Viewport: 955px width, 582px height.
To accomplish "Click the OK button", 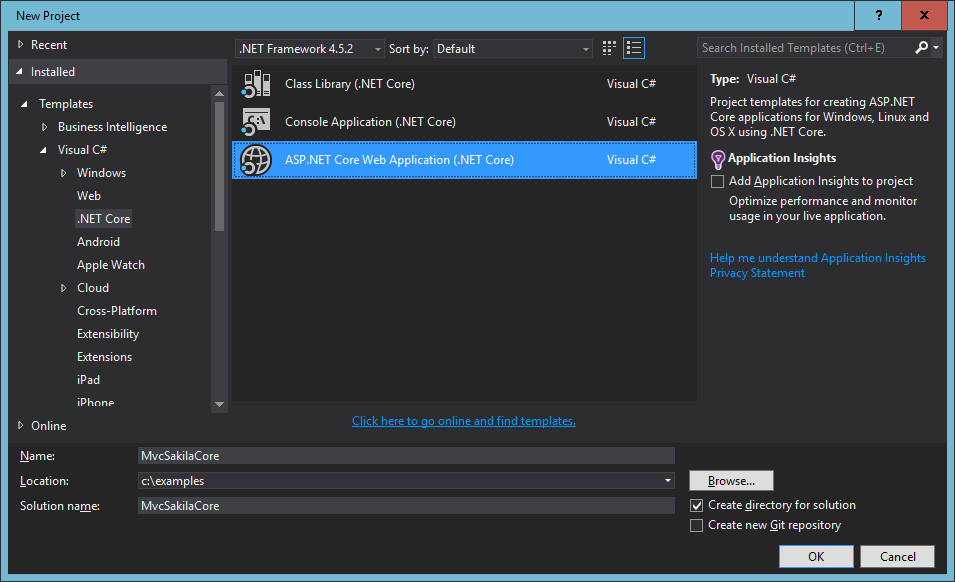I will click(816, 556).
